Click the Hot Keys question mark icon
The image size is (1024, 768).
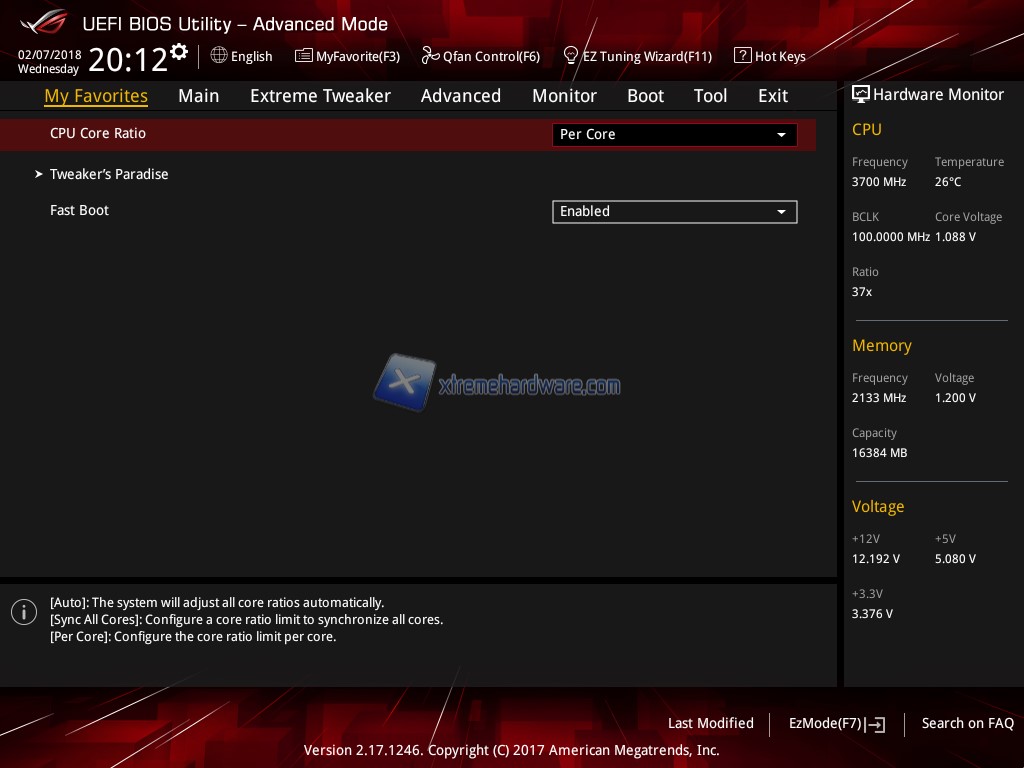pos(742,56)
